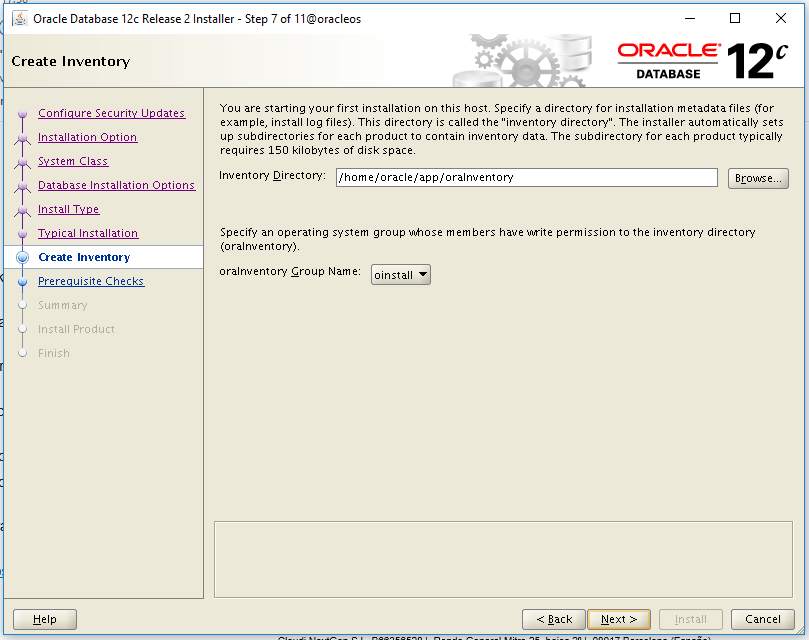
Task: Click the System Class step marker
Action: tap(22, 162)
